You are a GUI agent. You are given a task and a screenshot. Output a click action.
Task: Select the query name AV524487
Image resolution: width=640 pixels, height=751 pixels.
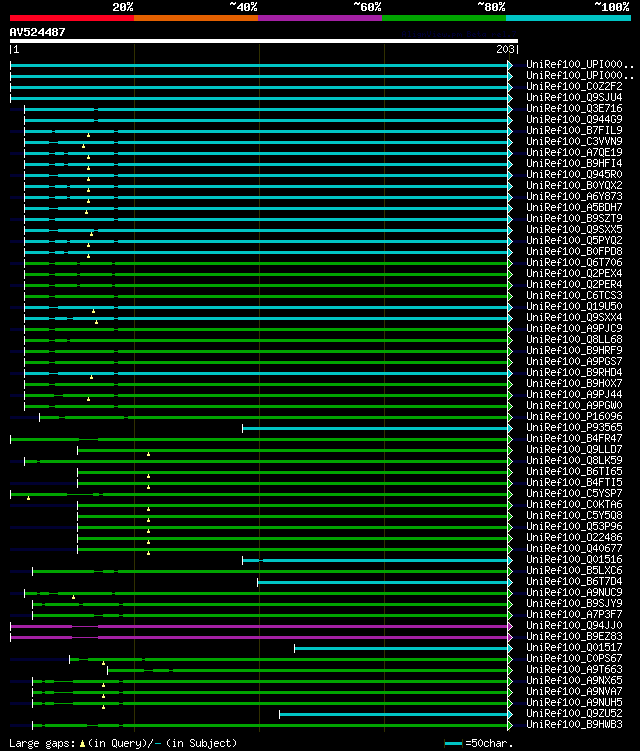(x=37, y=32)
